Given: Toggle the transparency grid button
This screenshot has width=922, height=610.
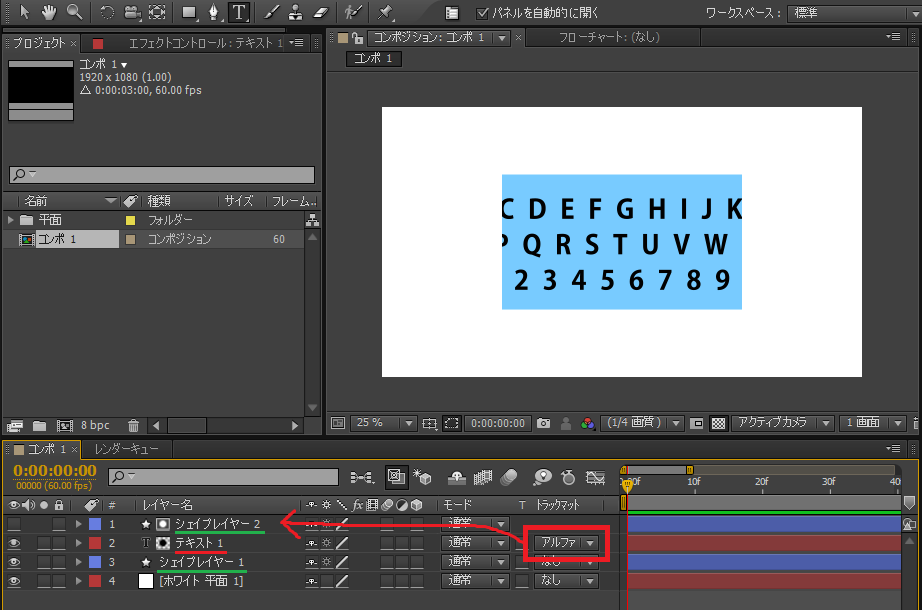Looking at the screenshot, I should point(718,424).
